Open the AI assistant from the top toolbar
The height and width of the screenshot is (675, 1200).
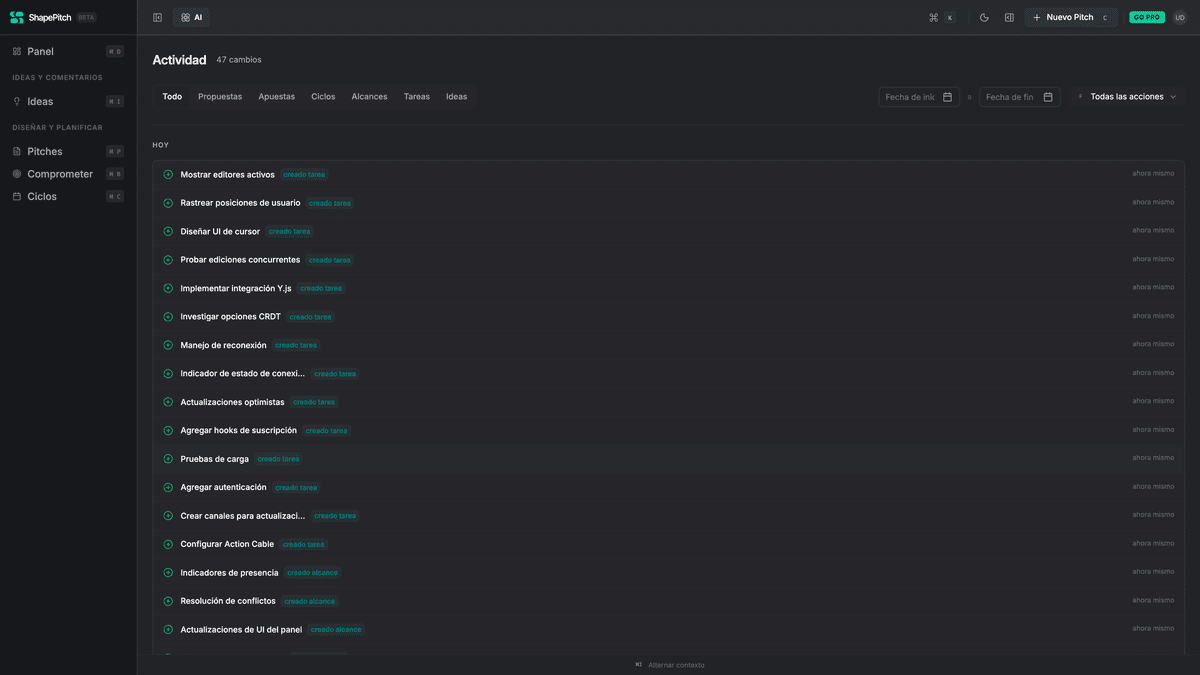point(190,17)
